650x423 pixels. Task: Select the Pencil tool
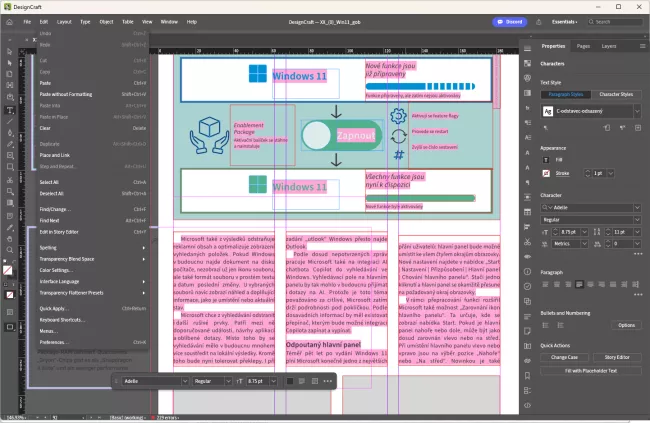point(10,144)
